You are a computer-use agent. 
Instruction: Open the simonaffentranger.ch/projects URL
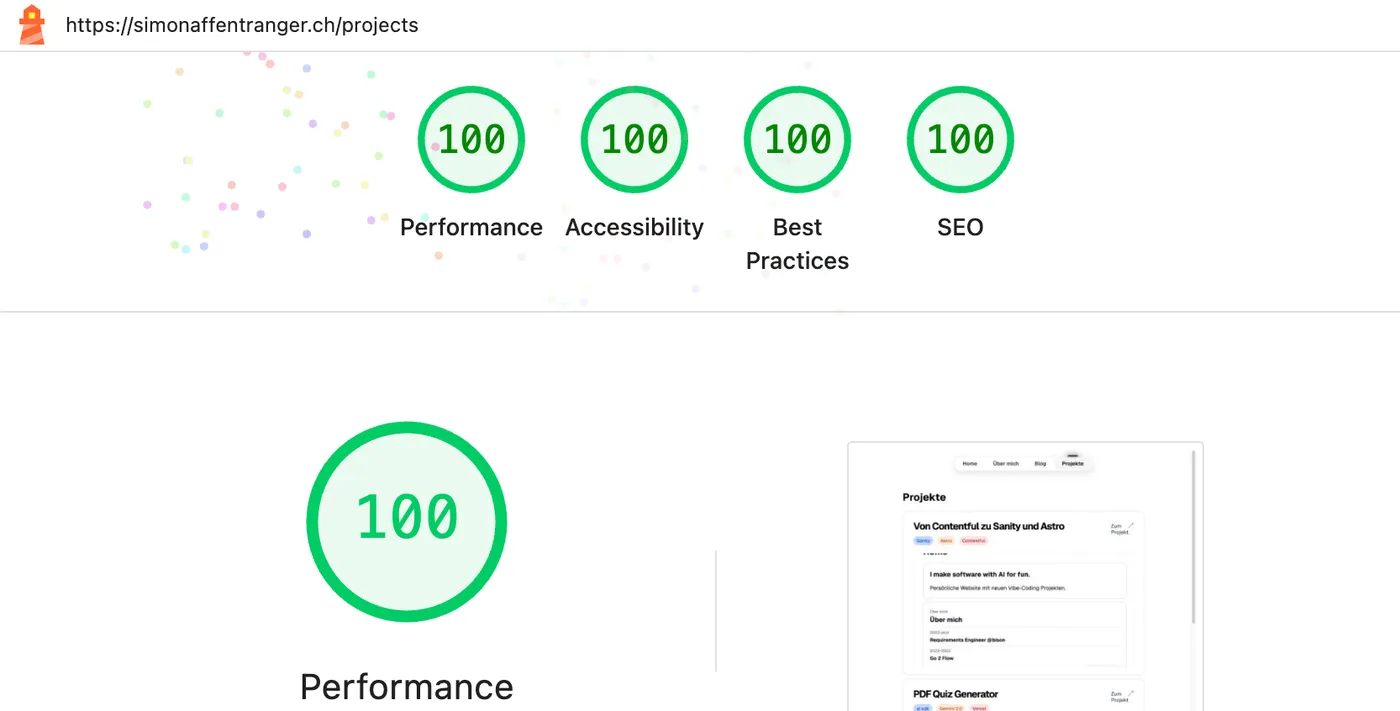241,25
